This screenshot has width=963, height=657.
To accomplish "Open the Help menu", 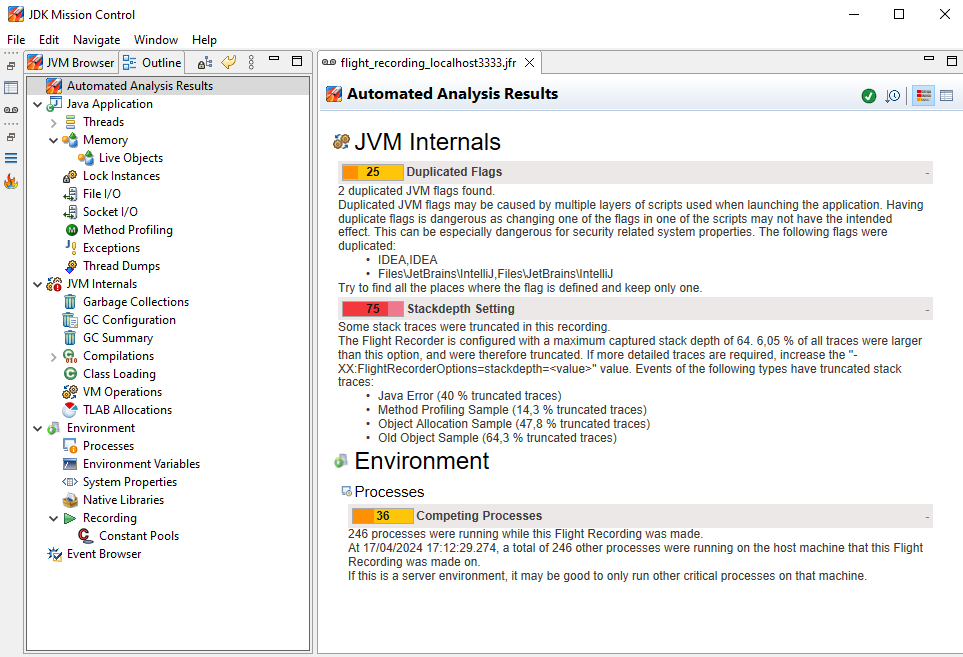I will coord(204,40).
